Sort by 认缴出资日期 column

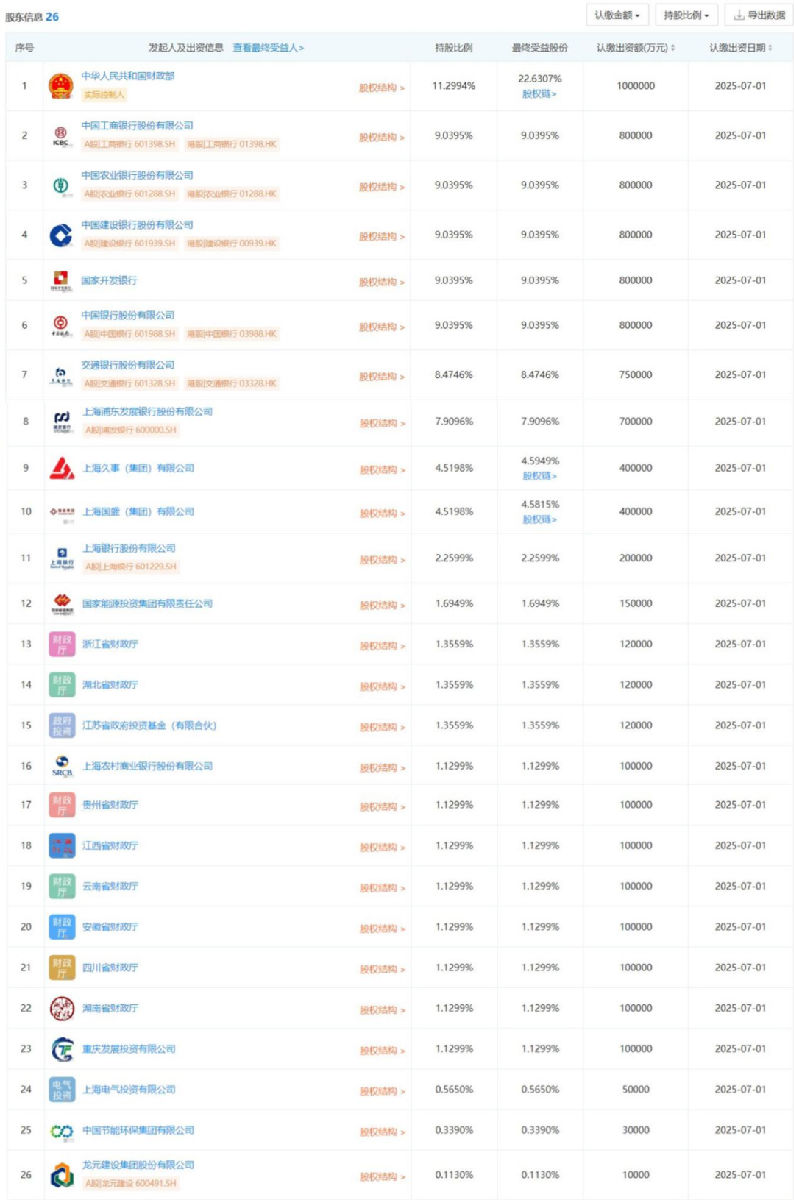[x=740, y=47]
